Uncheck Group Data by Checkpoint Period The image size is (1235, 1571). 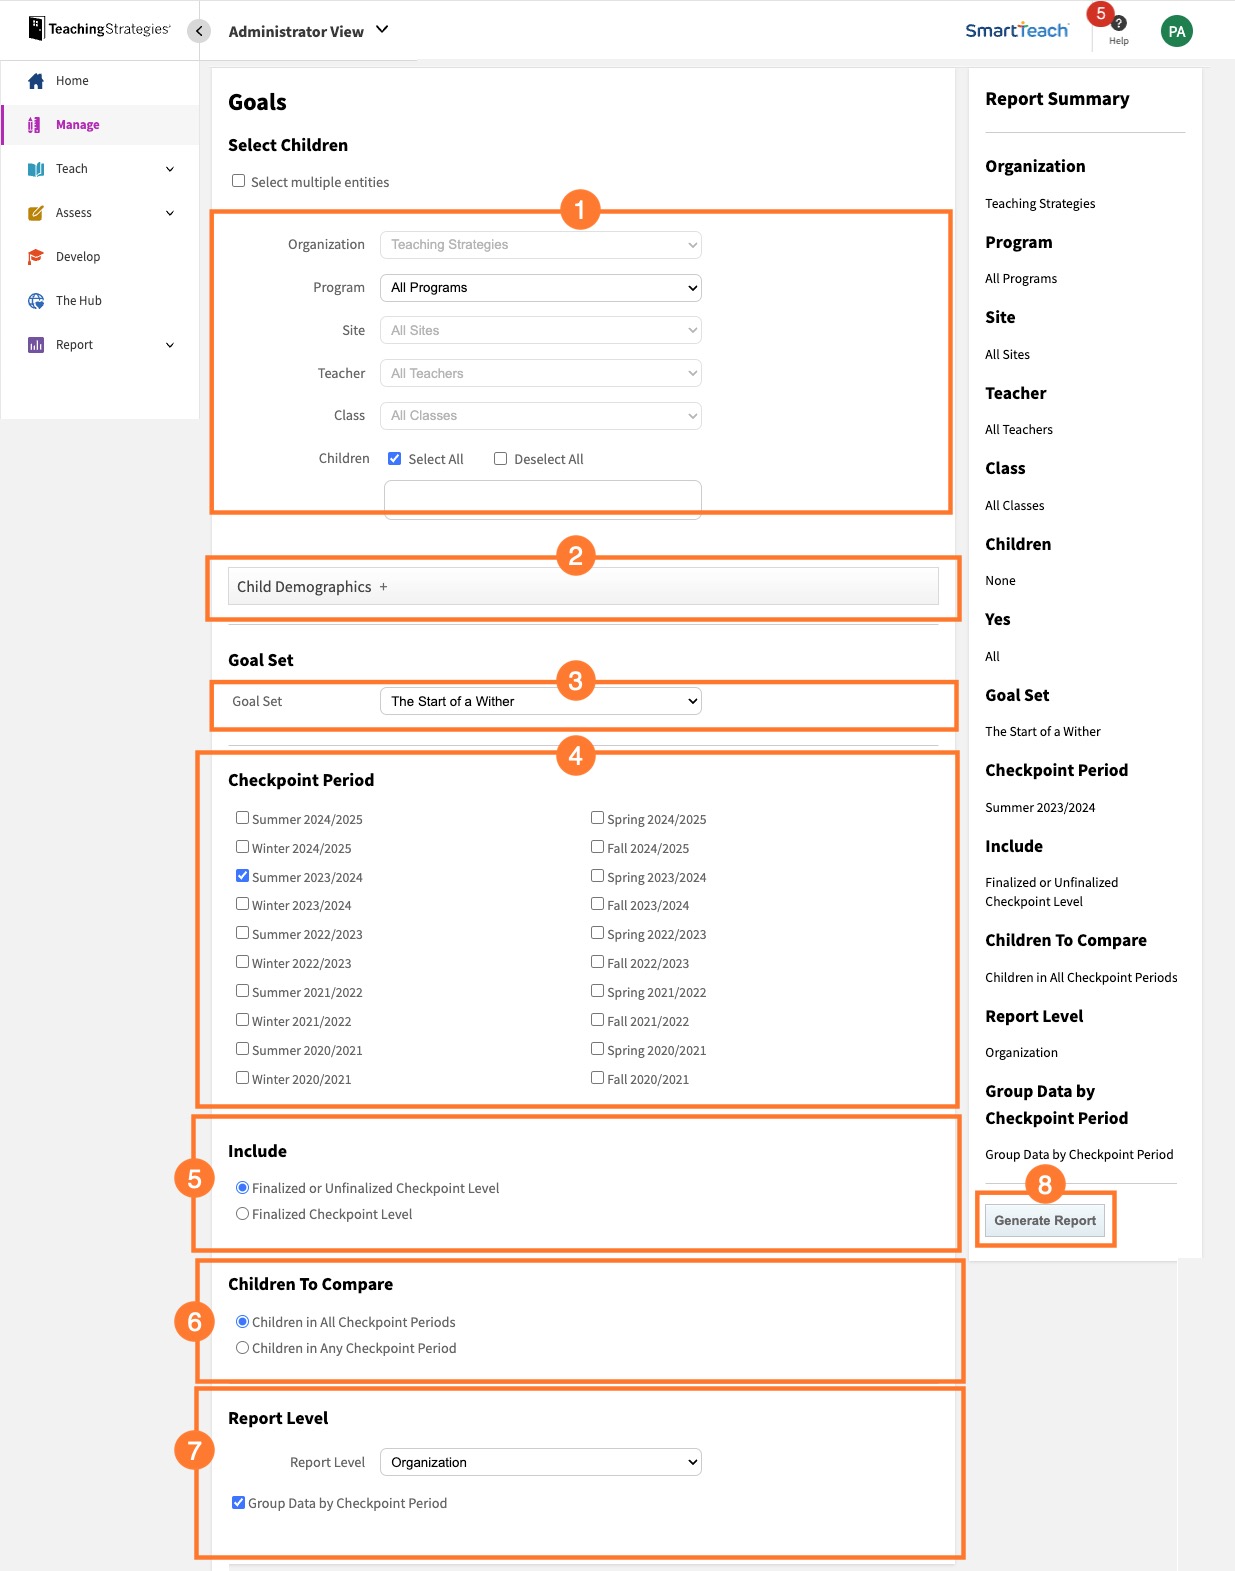click(x=238, y=1502)
